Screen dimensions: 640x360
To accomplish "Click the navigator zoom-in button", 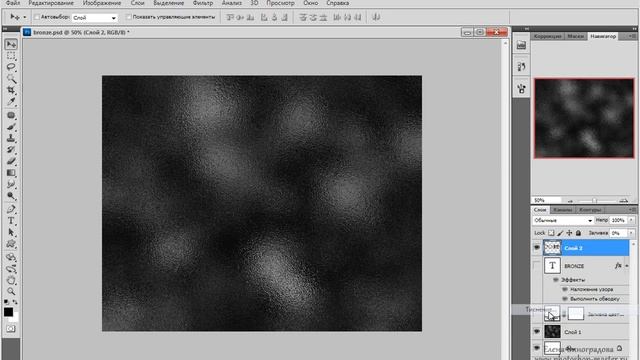I will (623, 200).
